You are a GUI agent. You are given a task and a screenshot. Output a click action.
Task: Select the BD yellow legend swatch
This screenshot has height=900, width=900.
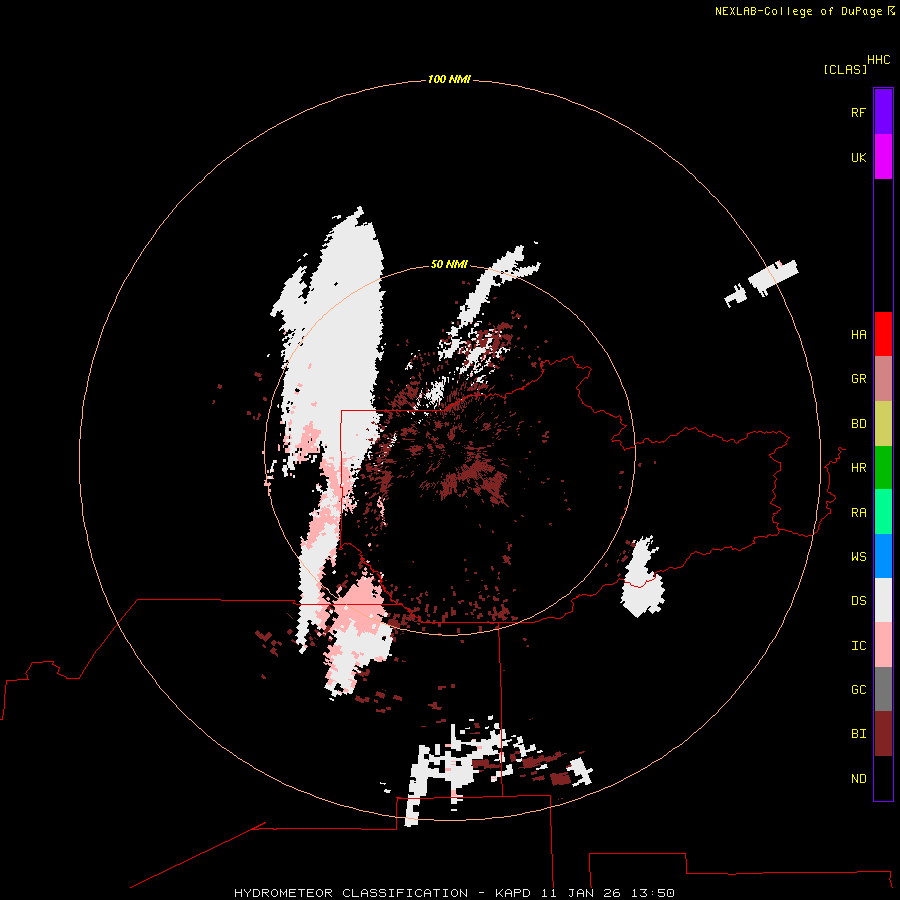click(883, 424)
